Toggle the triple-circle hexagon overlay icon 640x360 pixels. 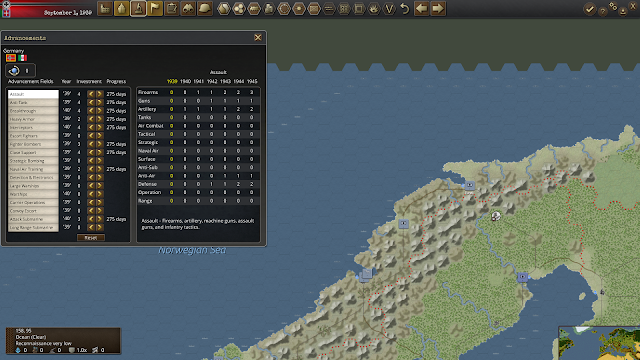click(x=239, y=9)
